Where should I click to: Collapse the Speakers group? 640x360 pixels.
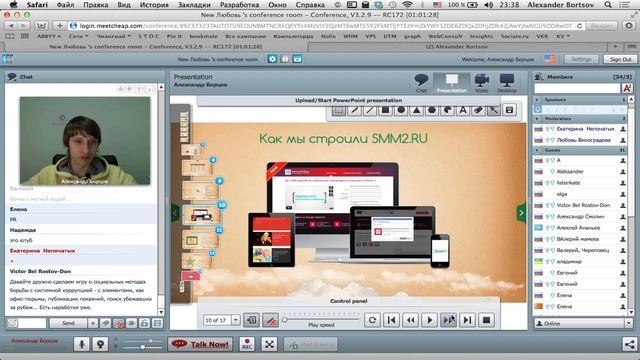(x=537, y=100)
